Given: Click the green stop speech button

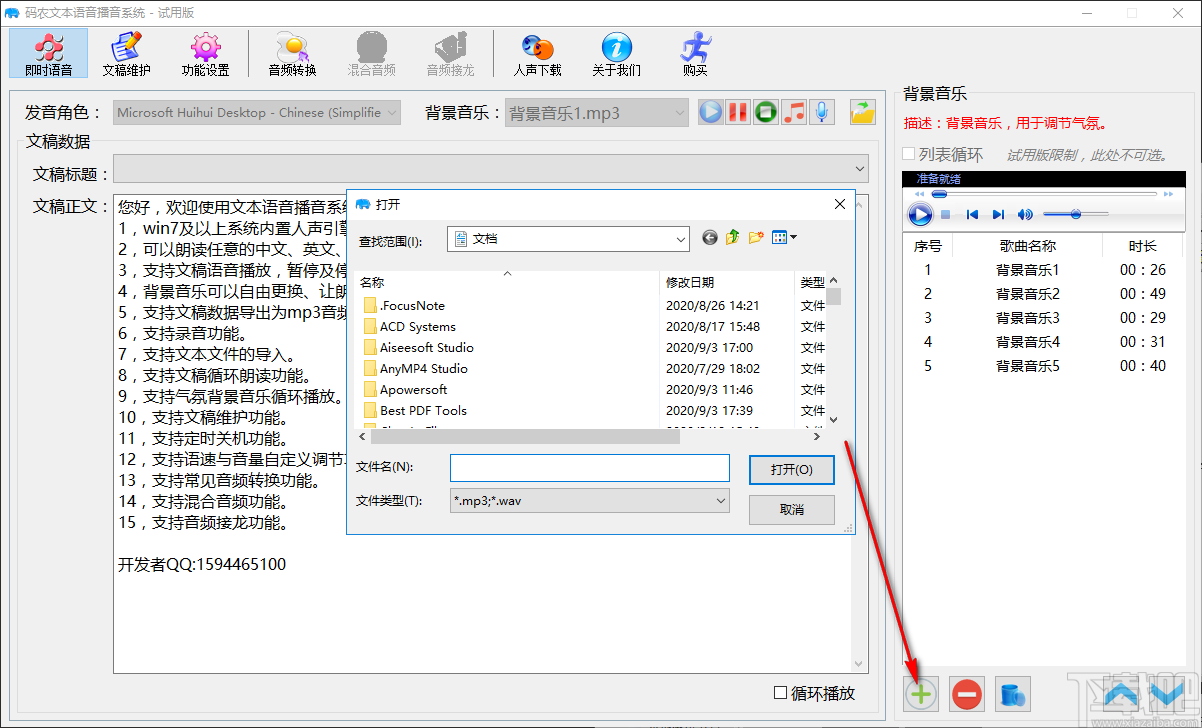Looking at the screenshot, I should coord(766,112).
